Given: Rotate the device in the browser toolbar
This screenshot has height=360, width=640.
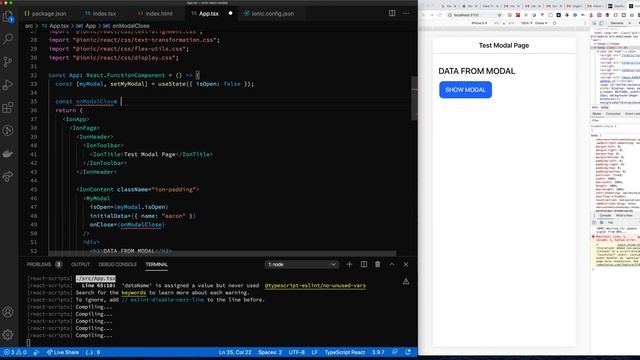Looking at the screenshot, I should tap(554, 23).
